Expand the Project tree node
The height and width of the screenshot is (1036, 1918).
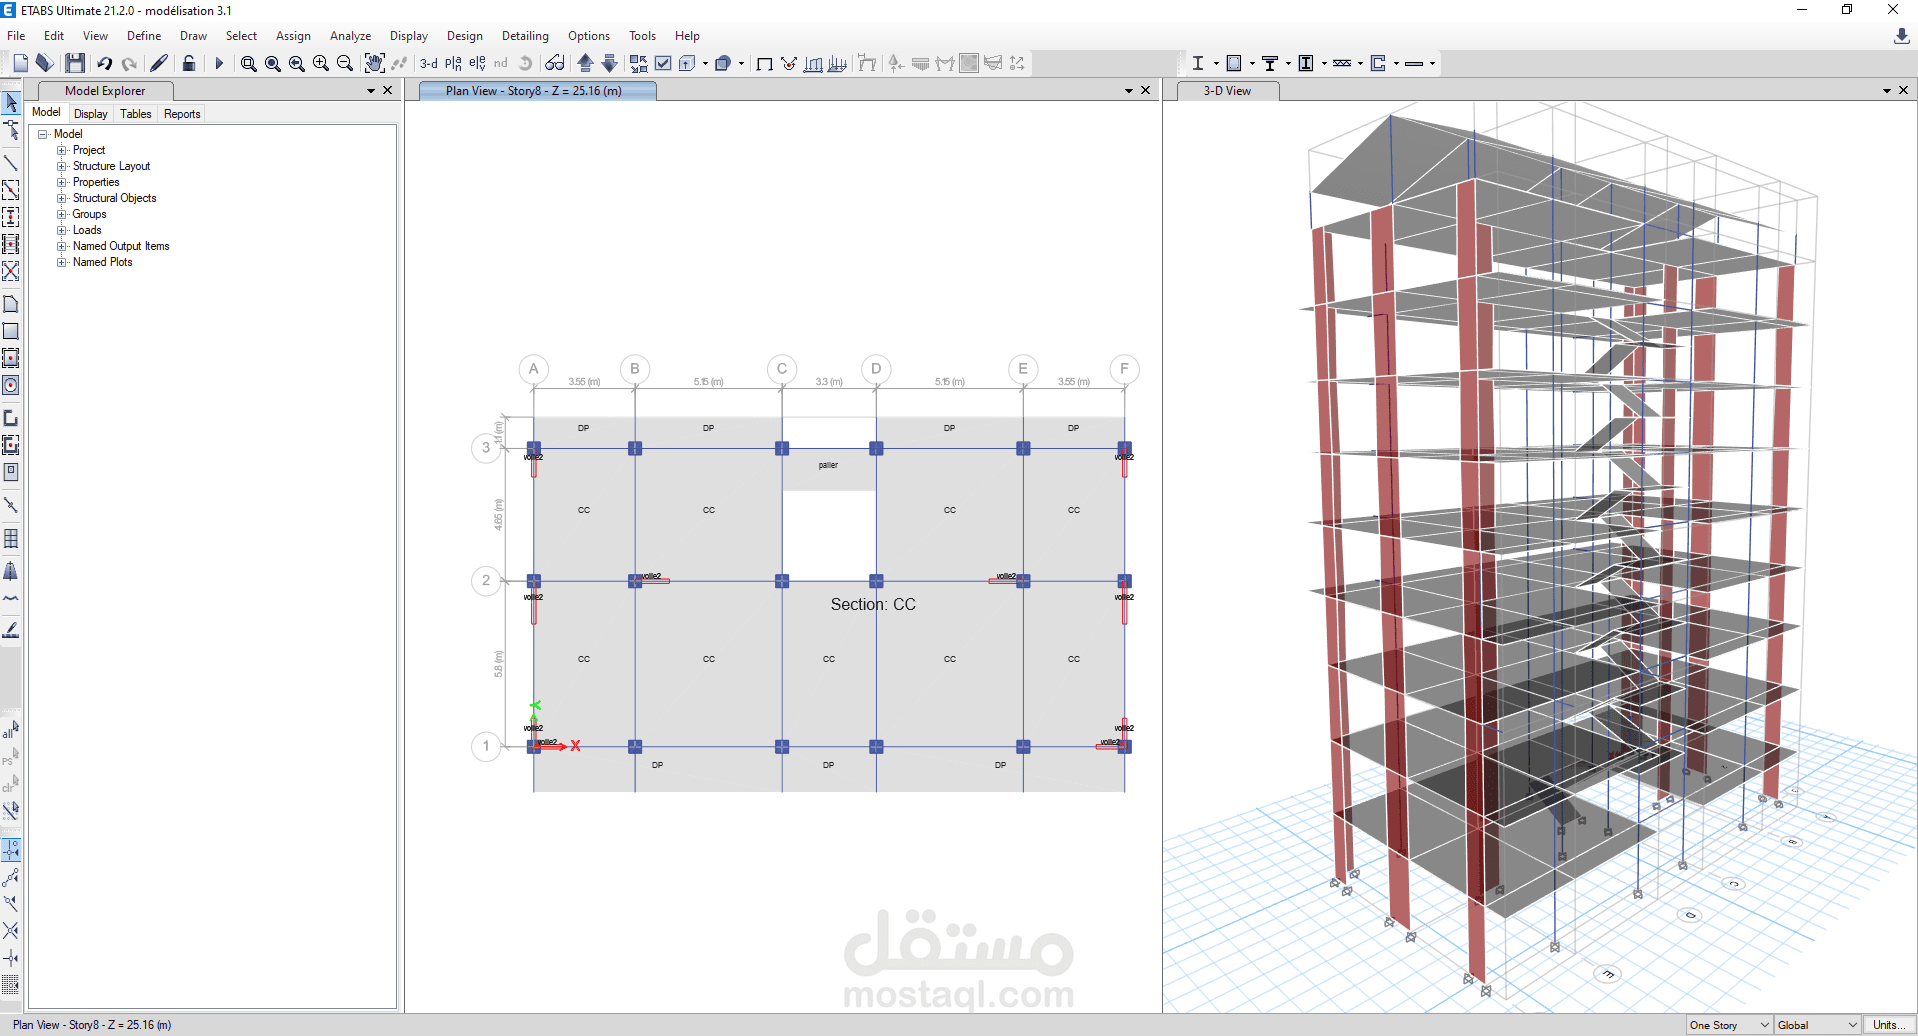(x=62, y=150)
